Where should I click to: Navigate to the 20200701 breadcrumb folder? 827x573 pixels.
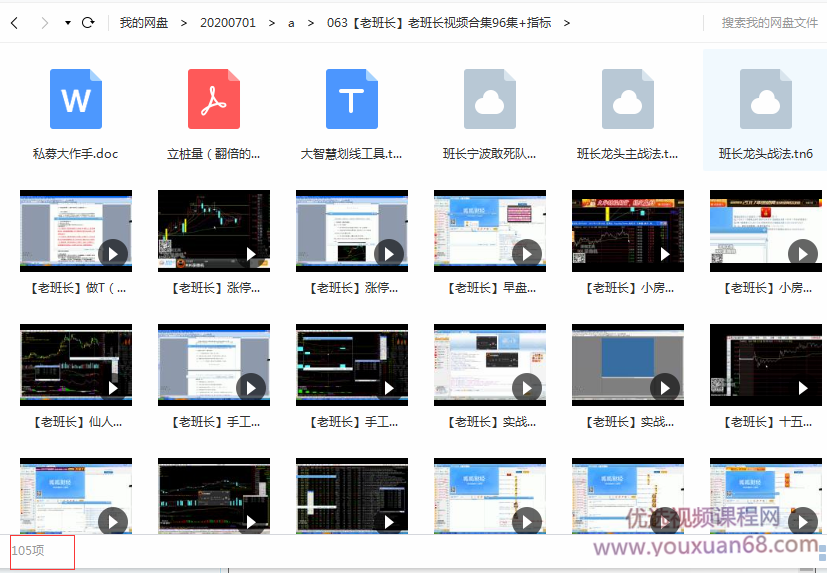pos(227,22)
